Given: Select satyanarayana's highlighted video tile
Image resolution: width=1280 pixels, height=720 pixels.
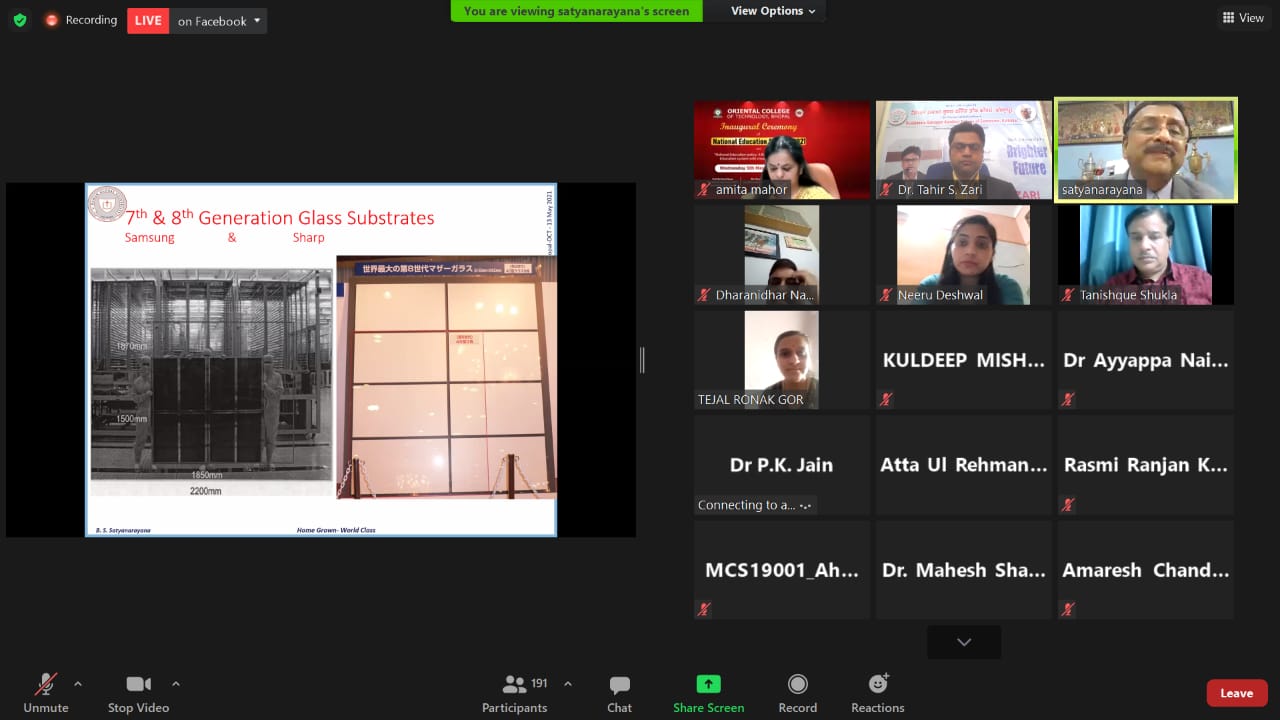Looking at the screenshot, I should coord(1146,149).
